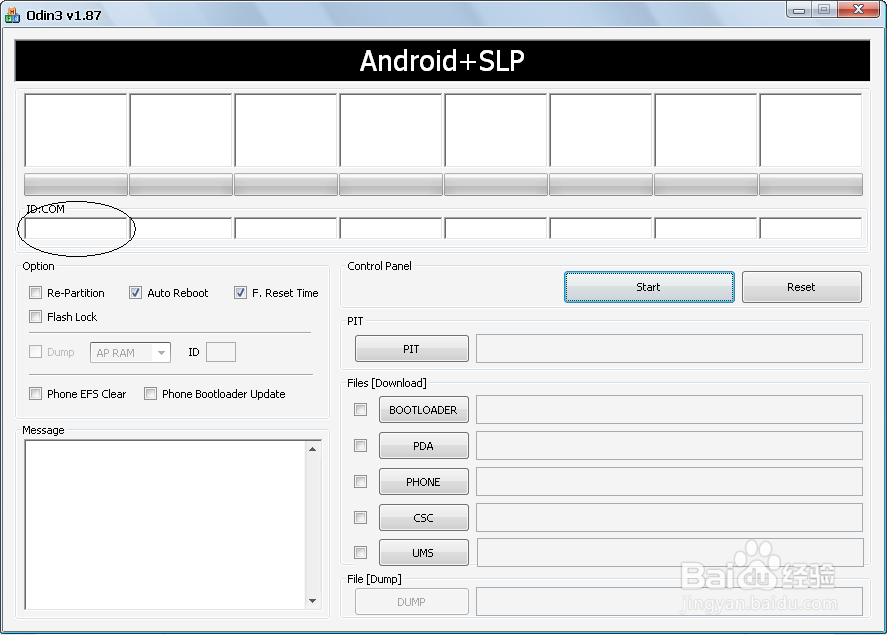Screen dimensions: 887x635
Task: Tick the checkbox beside PDA
Action: click(361, 446)
